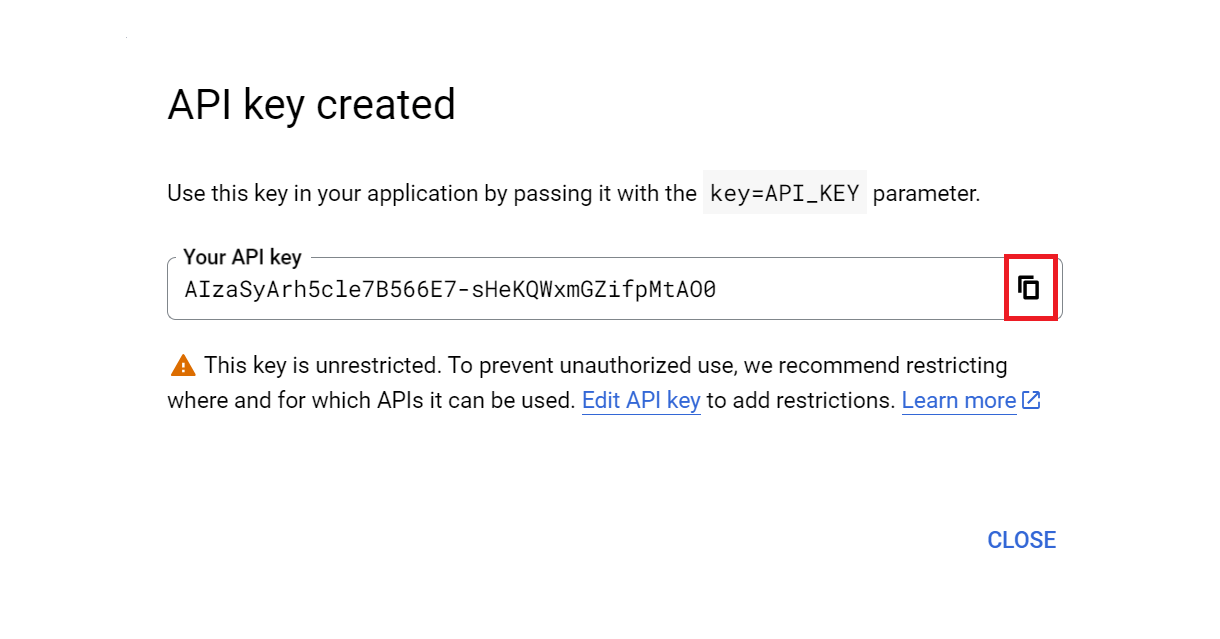The height and width of the screenshot is (639, 1220).
Task: Close the API key created dialog
Action: 1021,540
